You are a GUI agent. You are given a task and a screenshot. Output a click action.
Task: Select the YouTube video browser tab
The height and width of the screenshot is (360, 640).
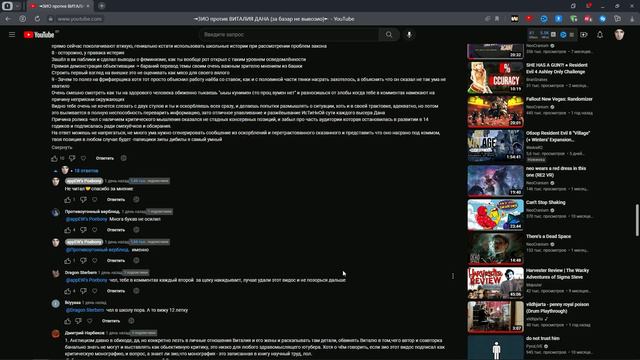point(60,6)
